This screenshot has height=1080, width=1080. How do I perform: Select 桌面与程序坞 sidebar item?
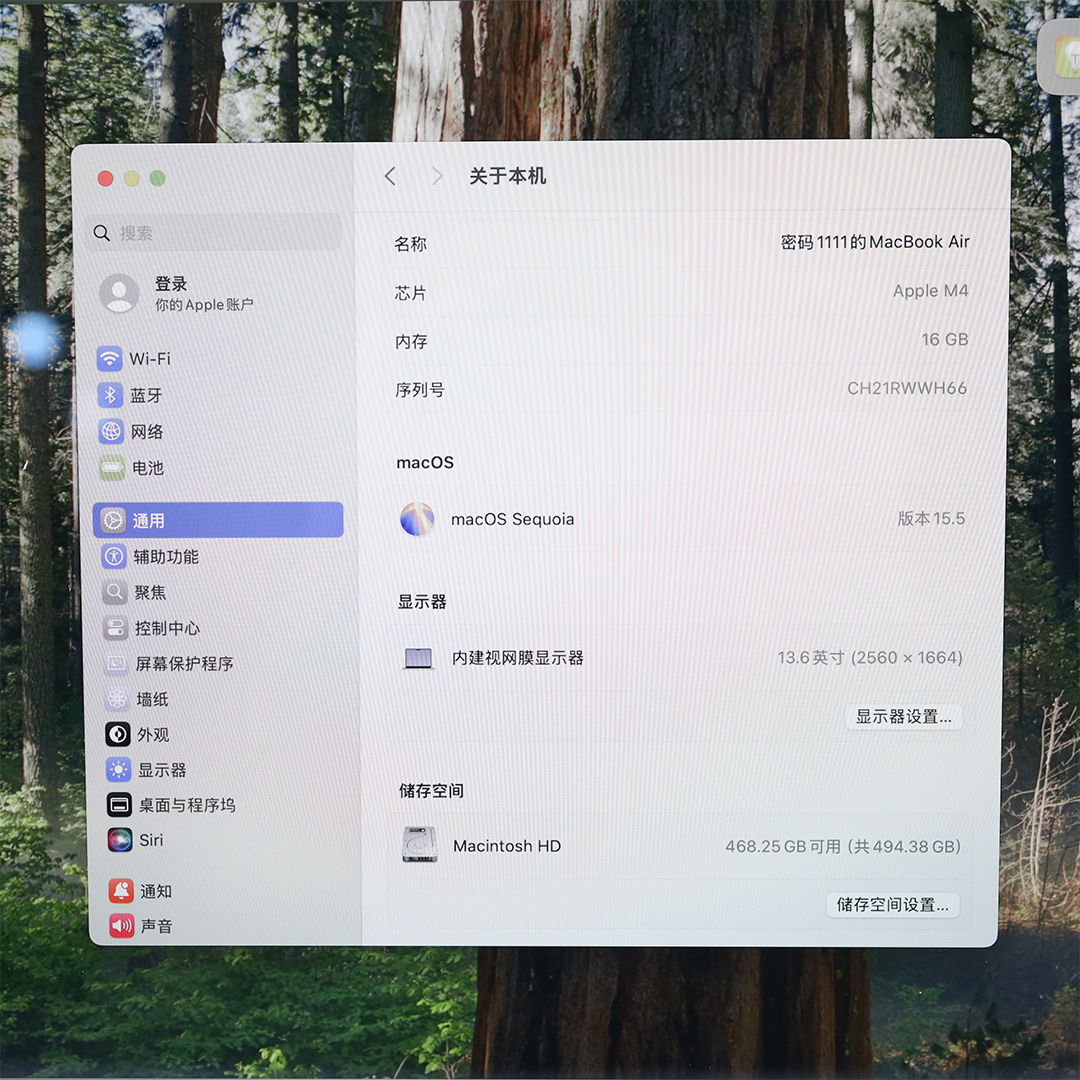pyautogui.click(x=186, y=805)
